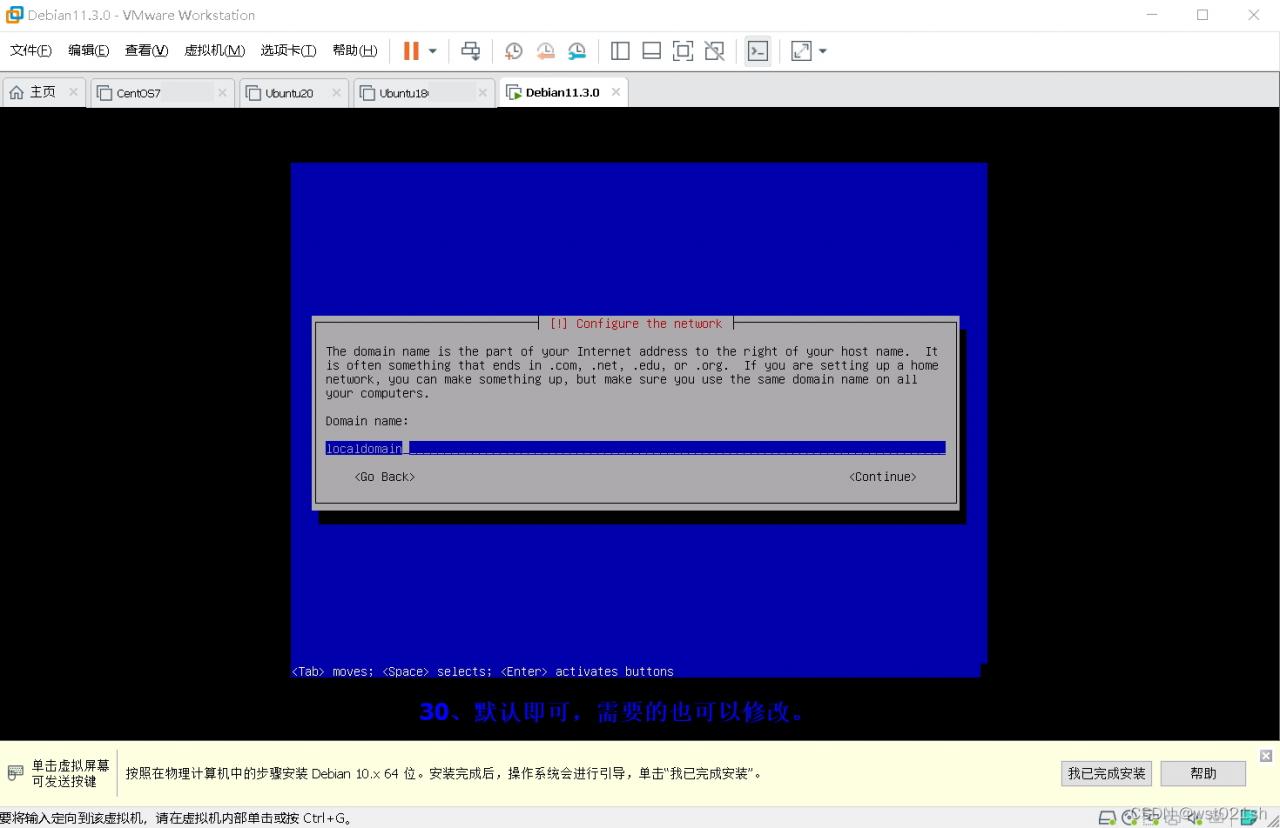The height and width of the screenshot is (828, 1280).
Task: Activate <Continue> in the installer dialog
Action: tap(883, 477)
